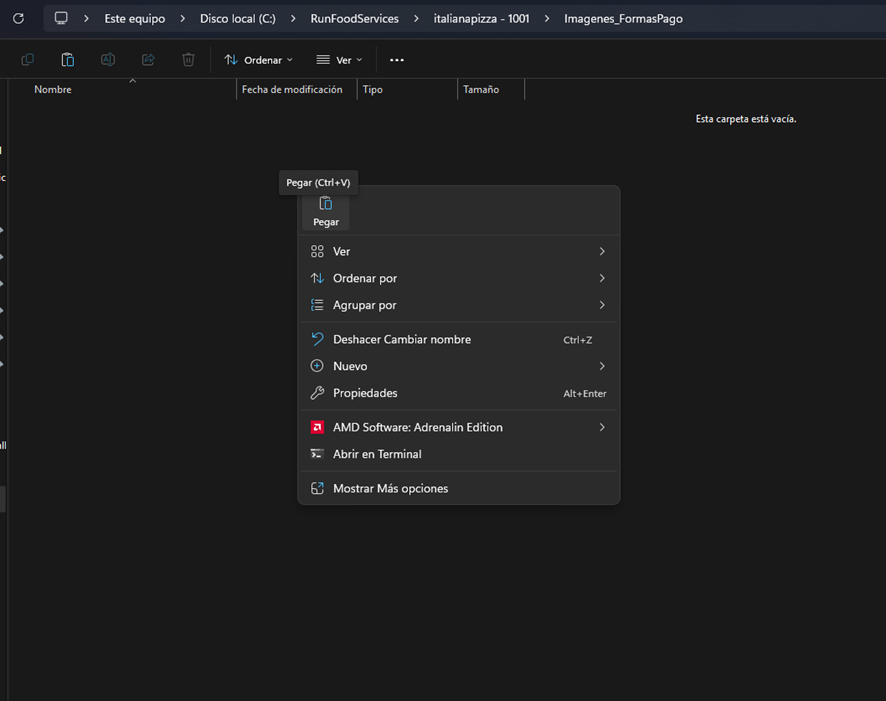The image size is (886, 701).
Task: Click the refresh icon beside the address bar
Action: click(18, 19)
